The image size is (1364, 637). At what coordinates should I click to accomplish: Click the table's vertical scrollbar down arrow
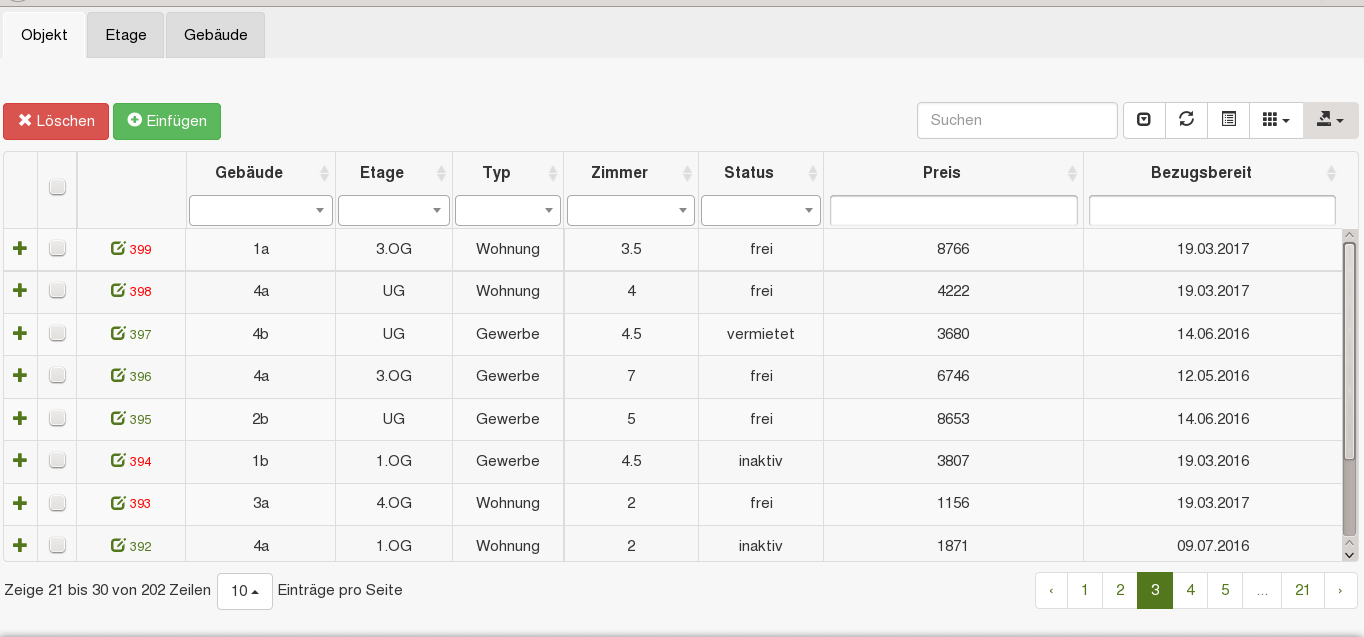point(1349,553)
